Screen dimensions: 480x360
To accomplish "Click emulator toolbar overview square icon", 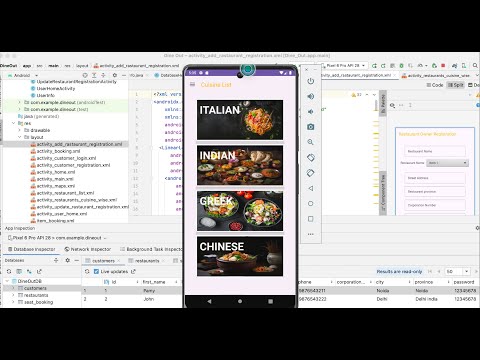I will [311, 219].
